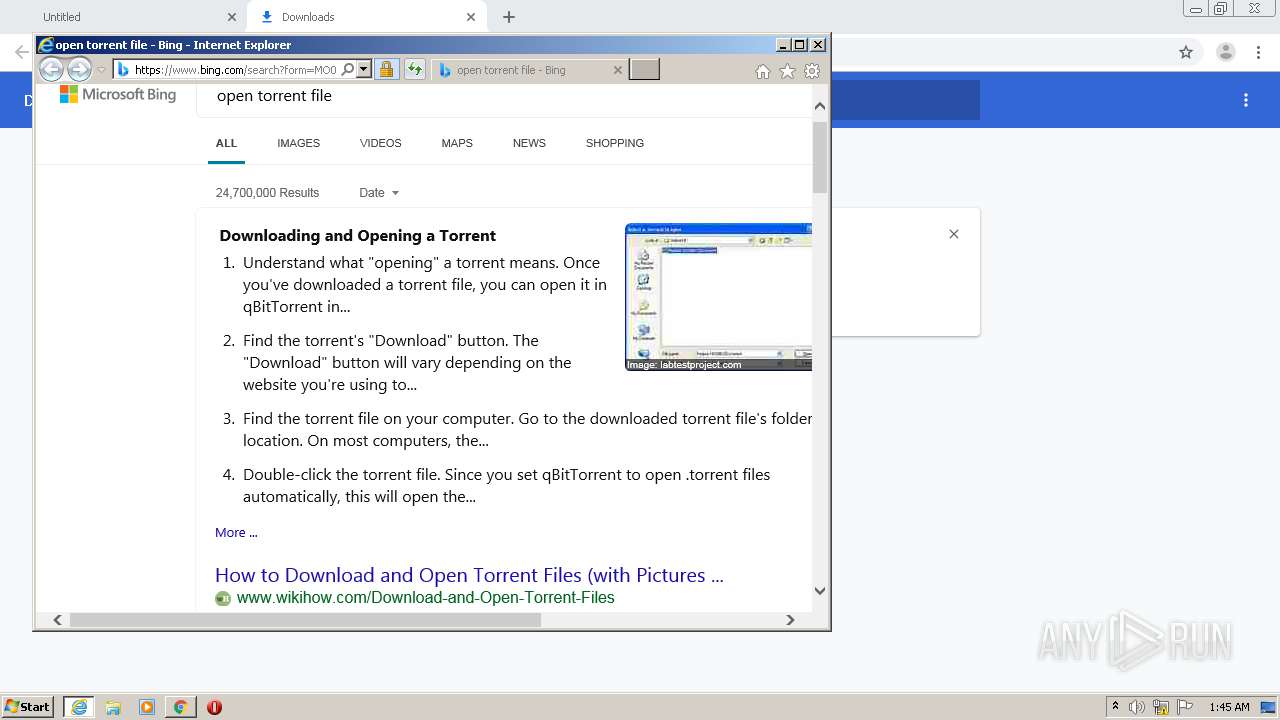
Task: Click the vertical scrollbar down arrow
Action: pyautogui.click(x=820, y=591)
